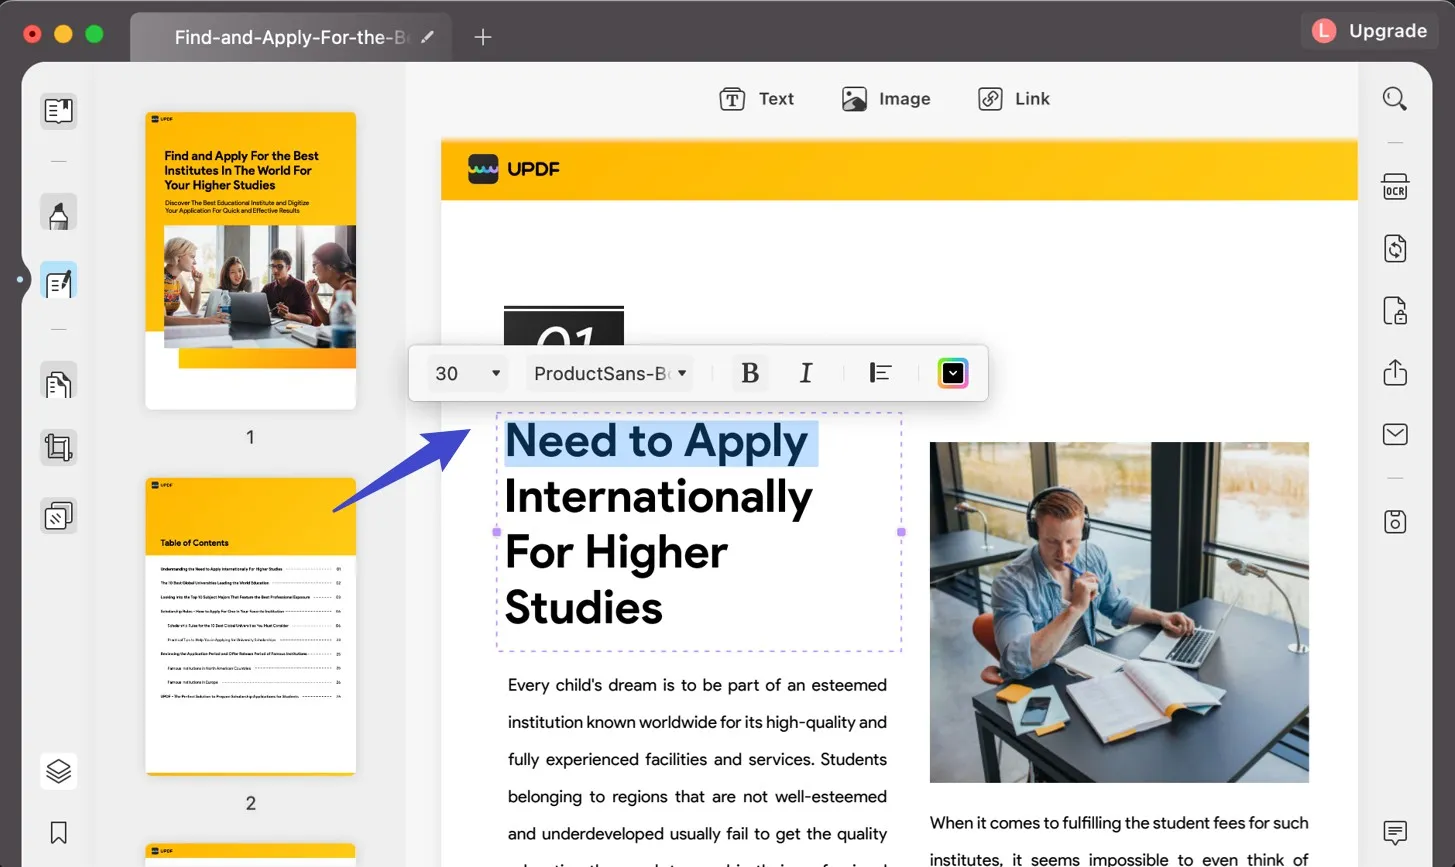Open the document protection tool
The width and height of the screenshot is (1455, 867).
click(1394, 311)
